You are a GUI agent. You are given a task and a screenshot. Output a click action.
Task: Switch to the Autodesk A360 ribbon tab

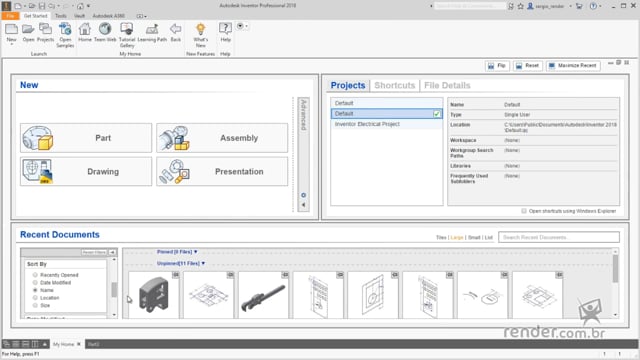click(x=109, y=16)
